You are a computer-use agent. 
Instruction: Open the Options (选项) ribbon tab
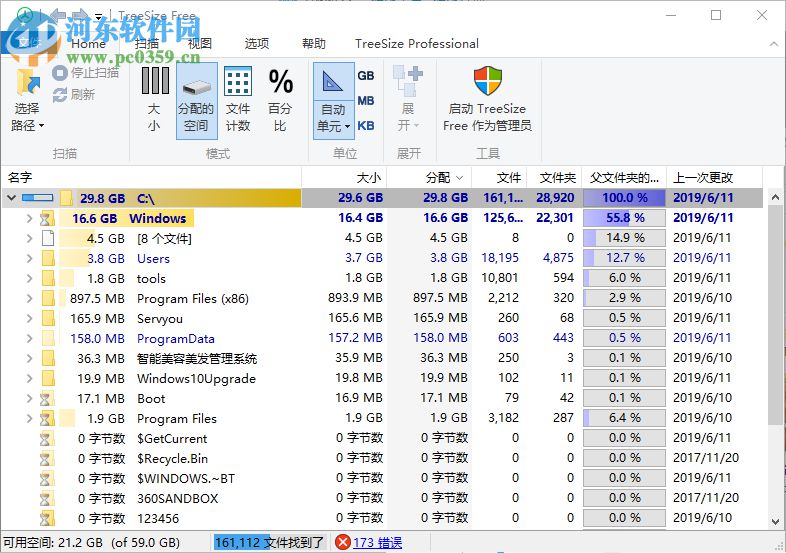(x=257, y=44)
